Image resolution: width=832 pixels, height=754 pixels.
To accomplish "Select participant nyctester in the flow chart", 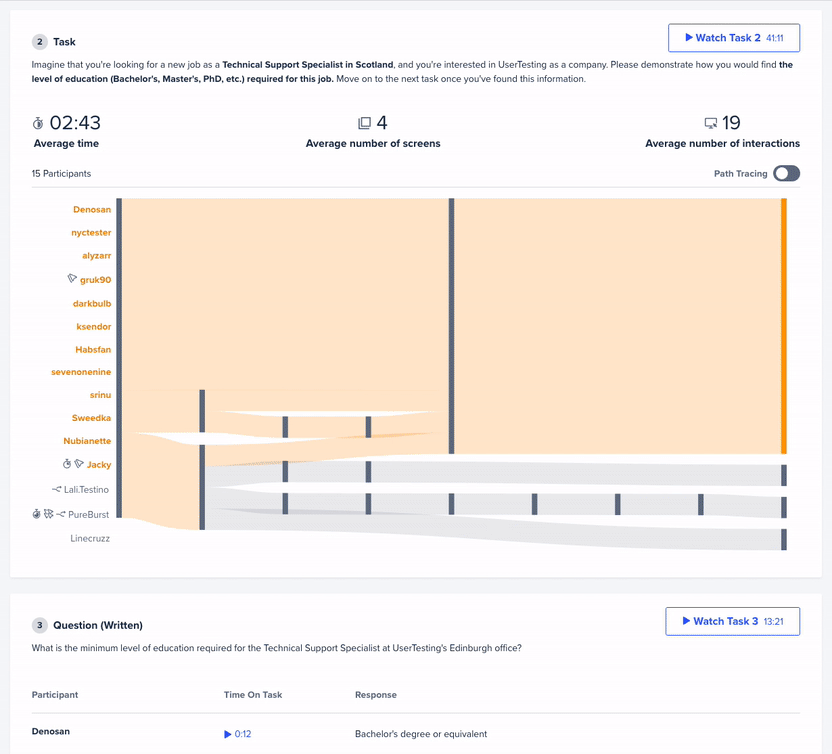I will [x=91, y=233].
